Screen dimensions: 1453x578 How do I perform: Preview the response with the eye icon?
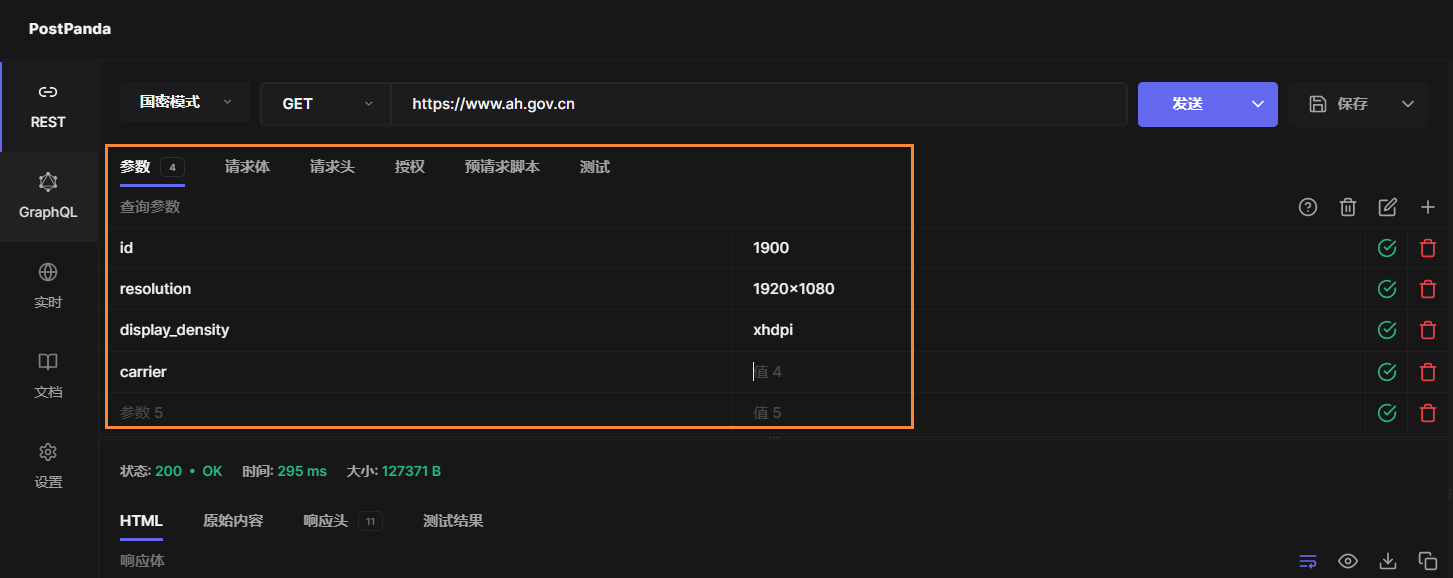tap(1347, 561)
